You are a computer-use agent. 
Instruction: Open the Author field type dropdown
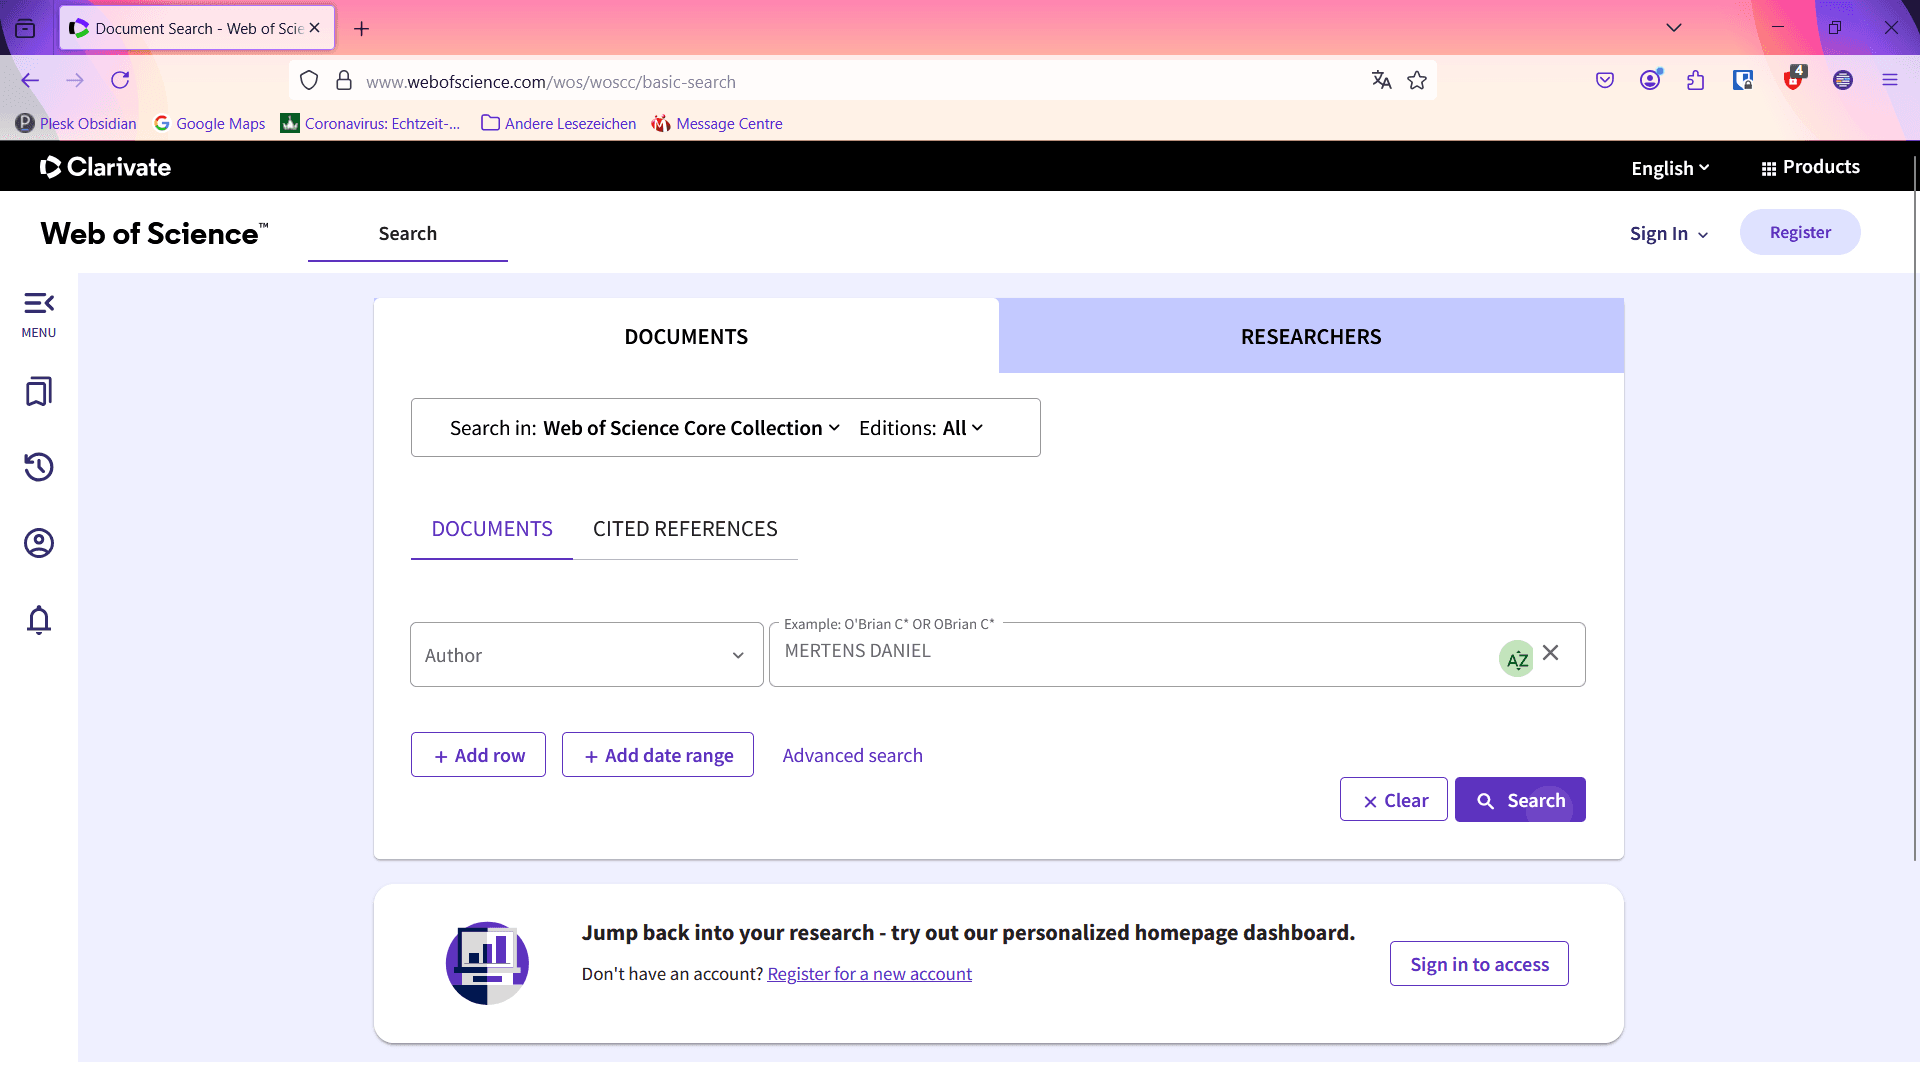coord(586,655)
